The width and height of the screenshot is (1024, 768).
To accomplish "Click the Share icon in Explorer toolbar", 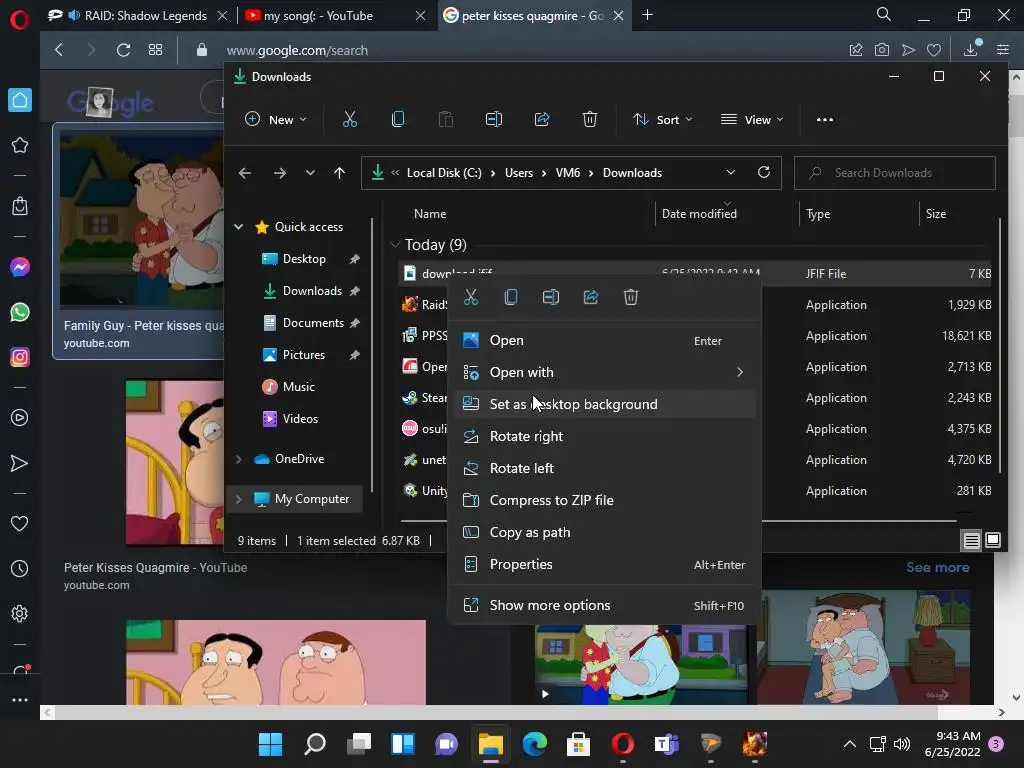I will 542,120.
